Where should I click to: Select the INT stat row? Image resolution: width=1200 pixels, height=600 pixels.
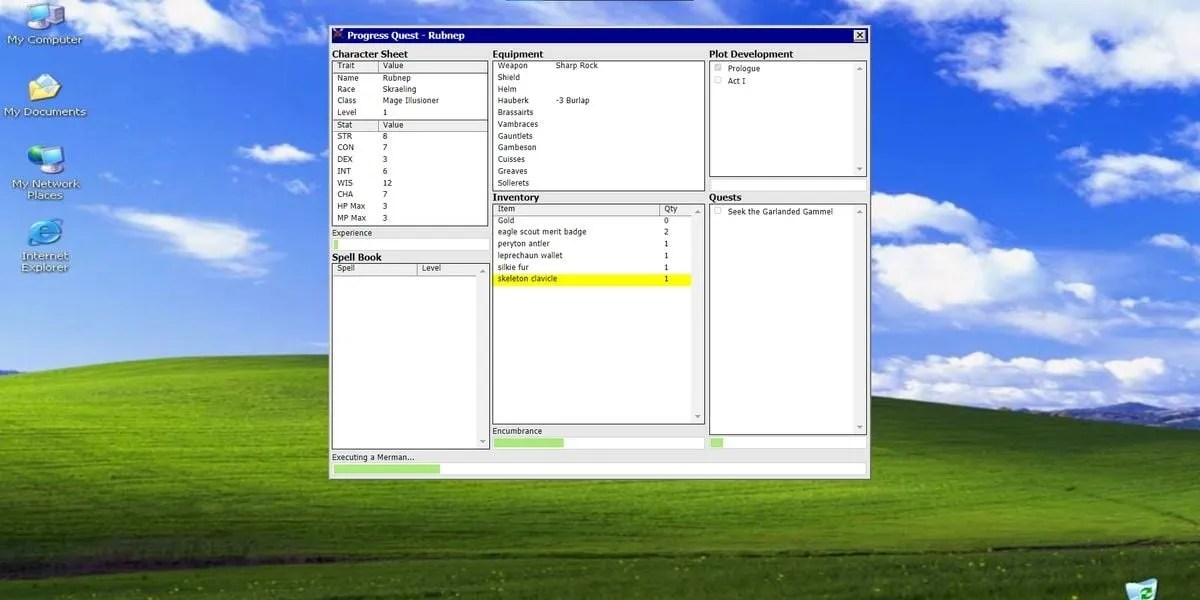click(410, 171)
